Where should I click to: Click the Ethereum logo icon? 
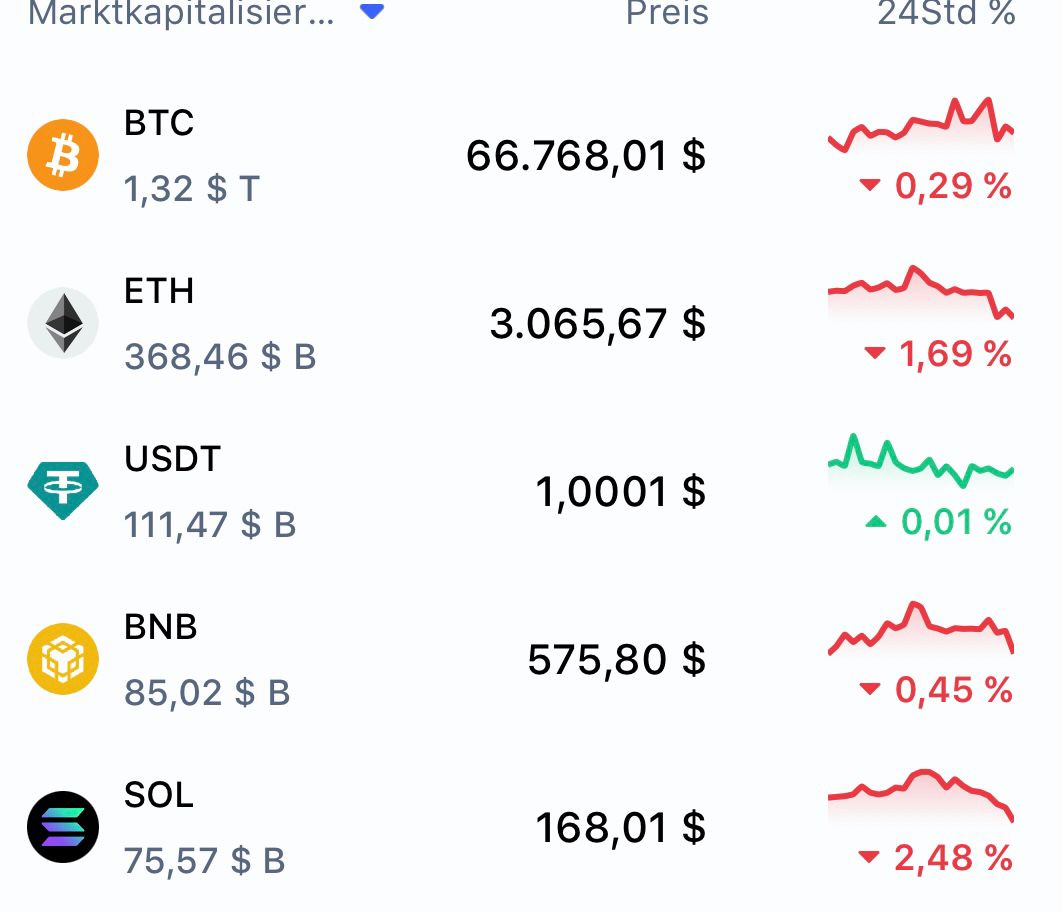click(x=62, y=322)
